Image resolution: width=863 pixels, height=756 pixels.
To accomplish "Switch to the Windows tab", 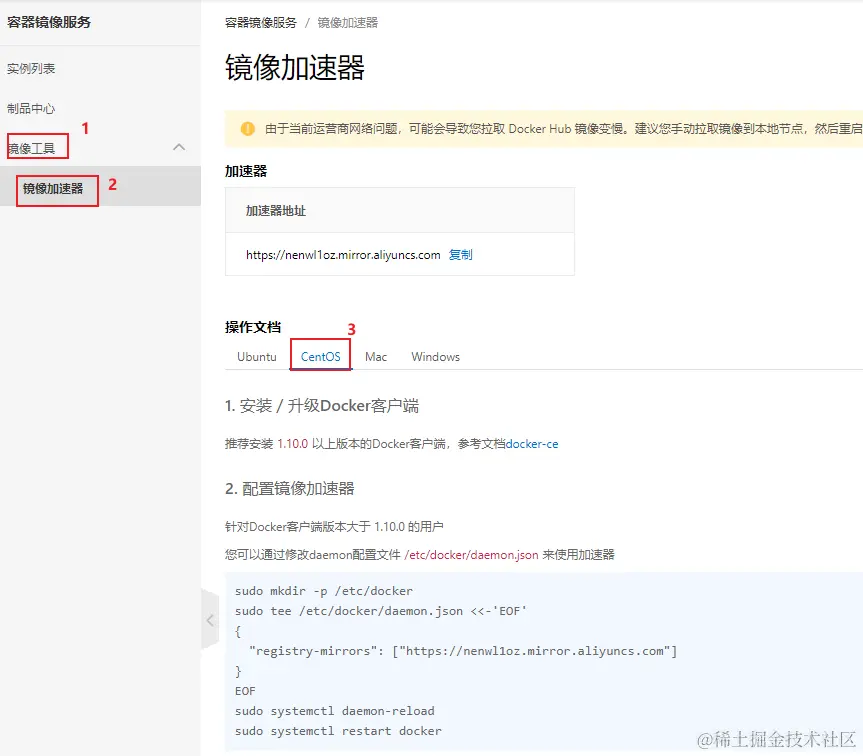I will point(434,356).
